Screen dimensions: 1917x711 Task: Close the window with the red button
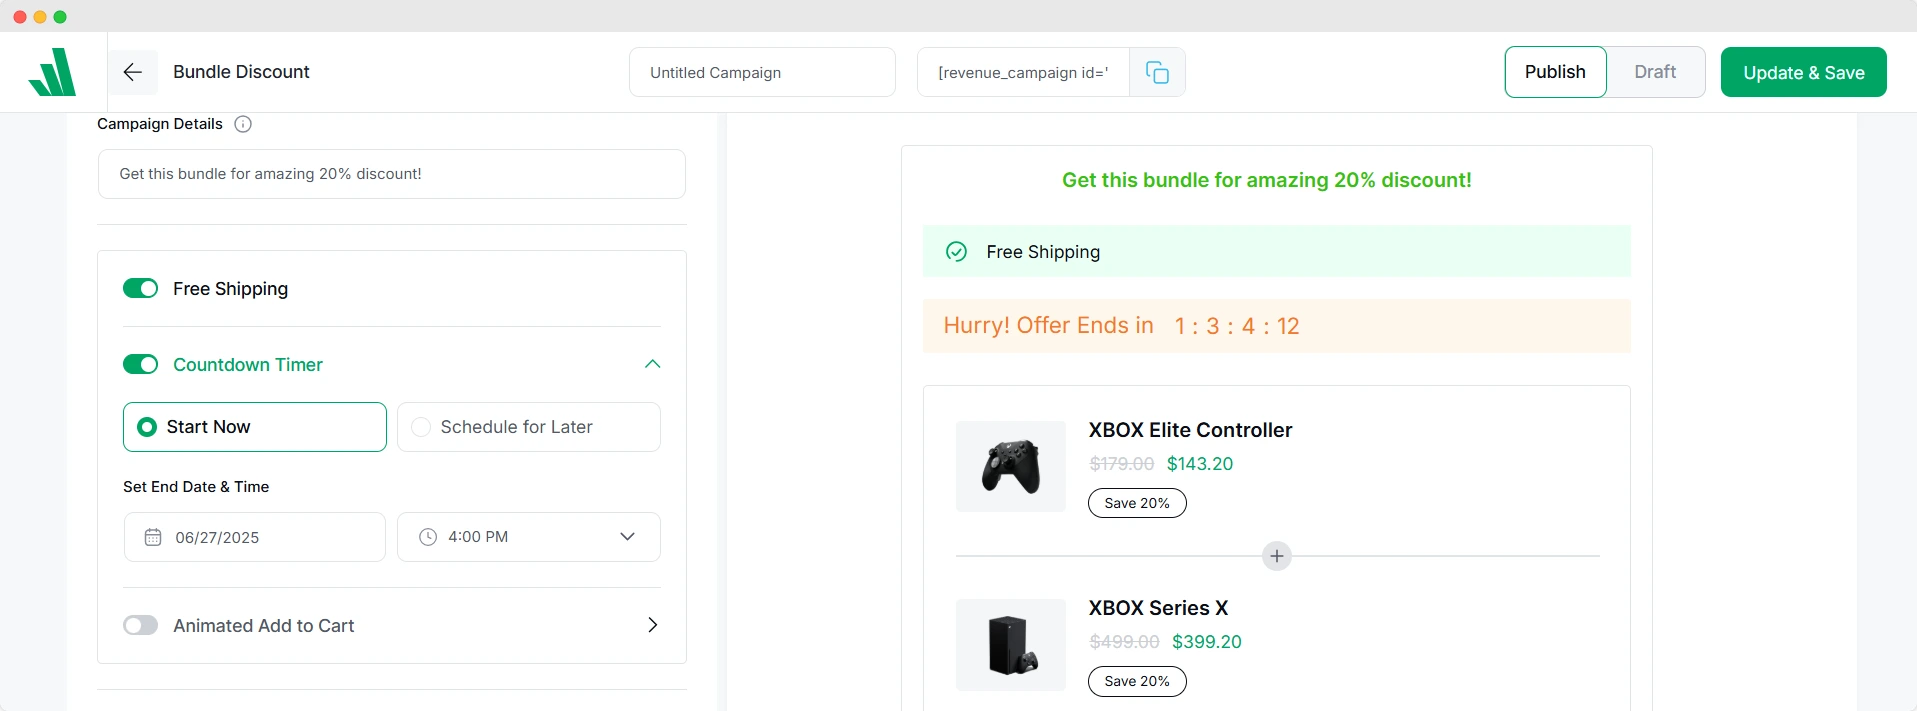pyautogui.click(x=20, y=17)
